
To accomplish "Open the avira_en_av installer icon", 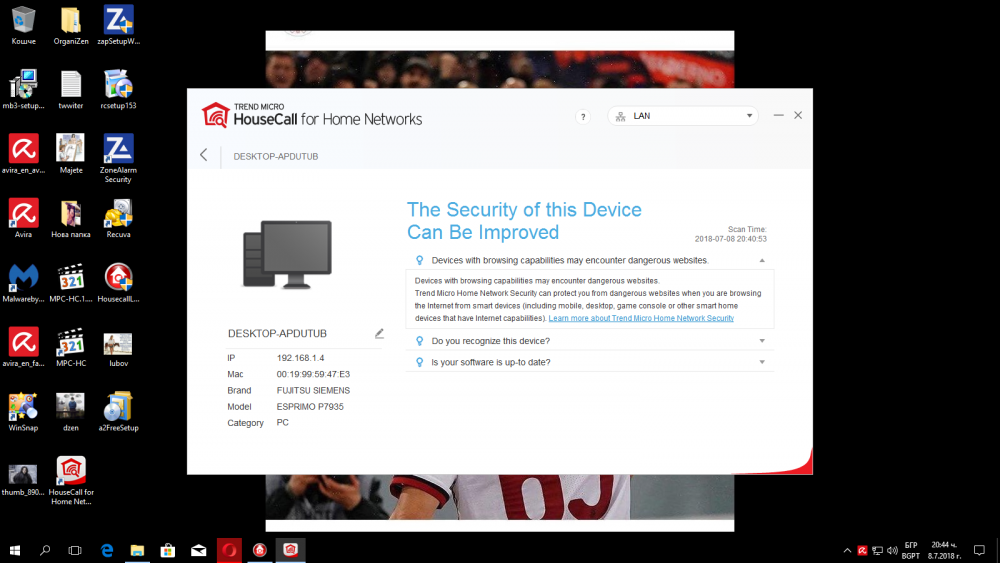I will 24,154.
